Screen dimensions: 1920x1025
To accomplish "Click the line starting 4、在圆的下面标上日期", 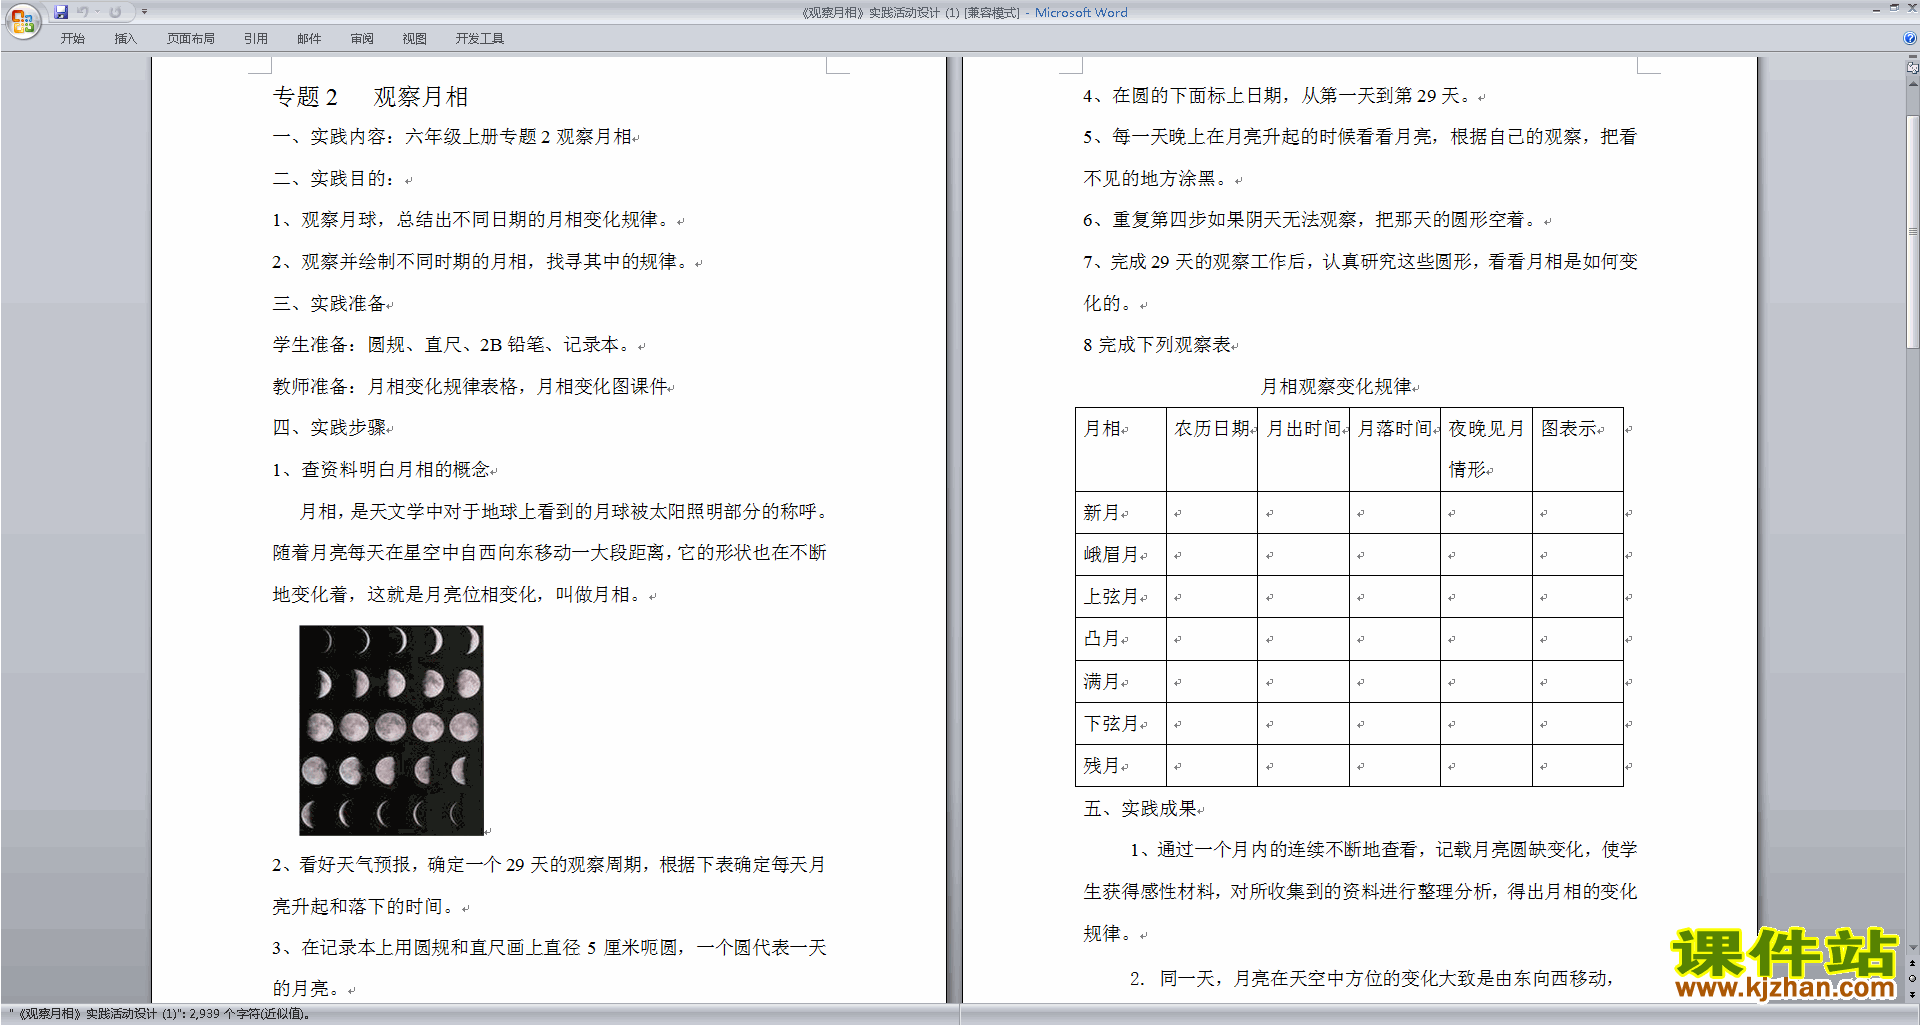I will [1277, 96].
